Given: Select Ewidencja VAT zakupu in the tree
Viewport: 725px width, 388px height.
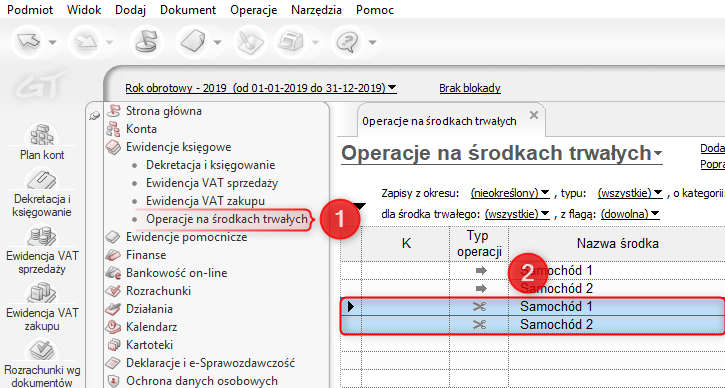Looking at the screenshot, I should tap(205, 201).
